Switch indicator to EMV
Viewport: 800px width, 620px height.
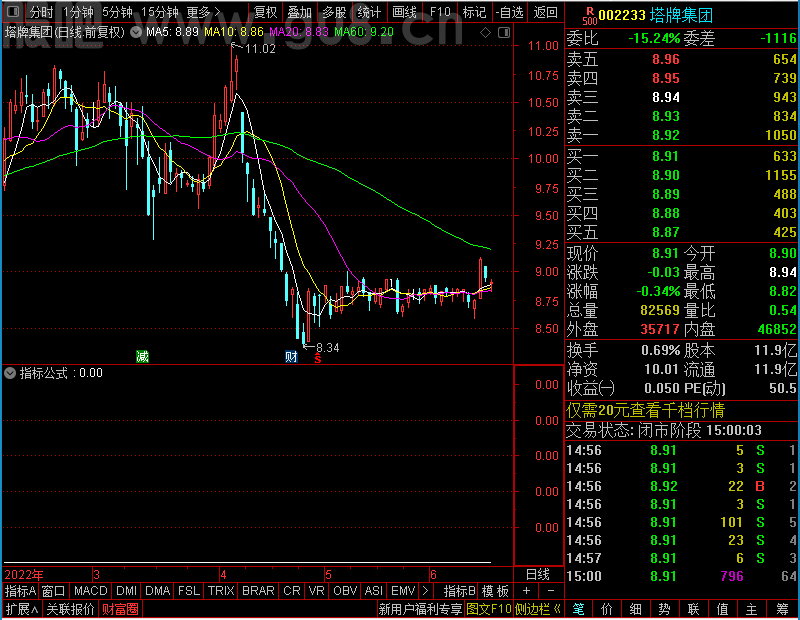click(x=403, y=591)
